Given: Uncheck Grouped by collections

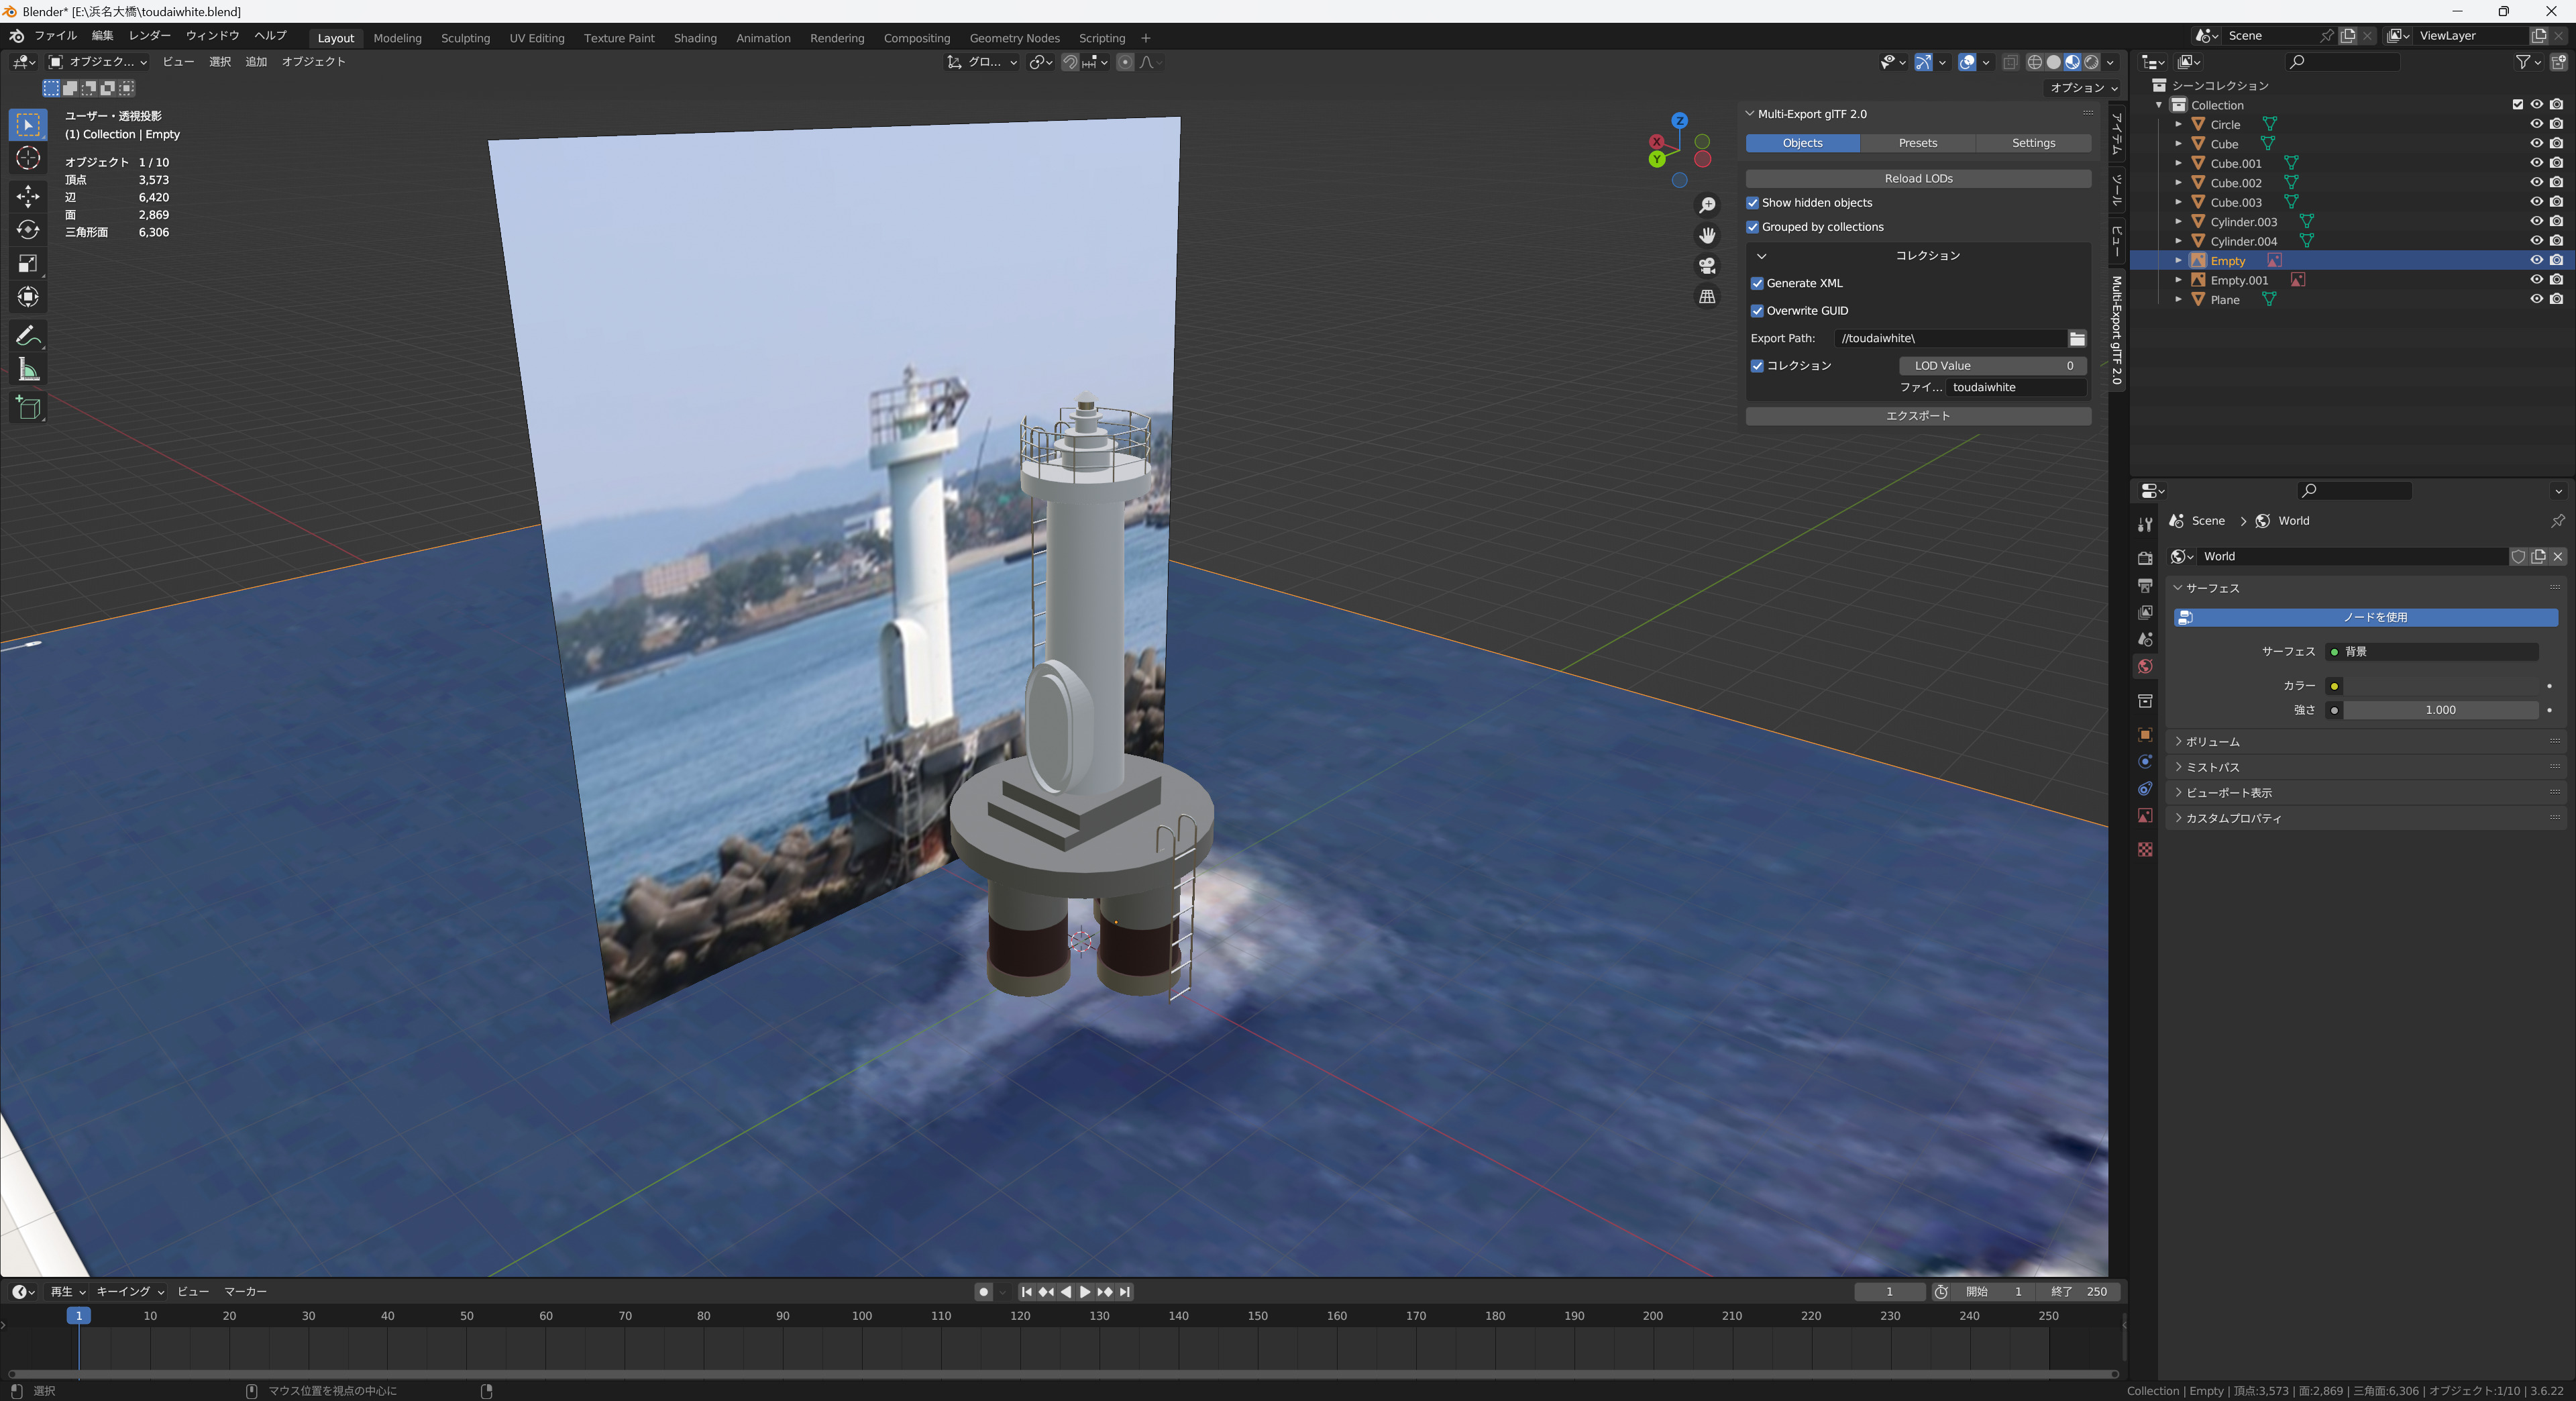Looking at the screenshot, I should click(1752, 227).
